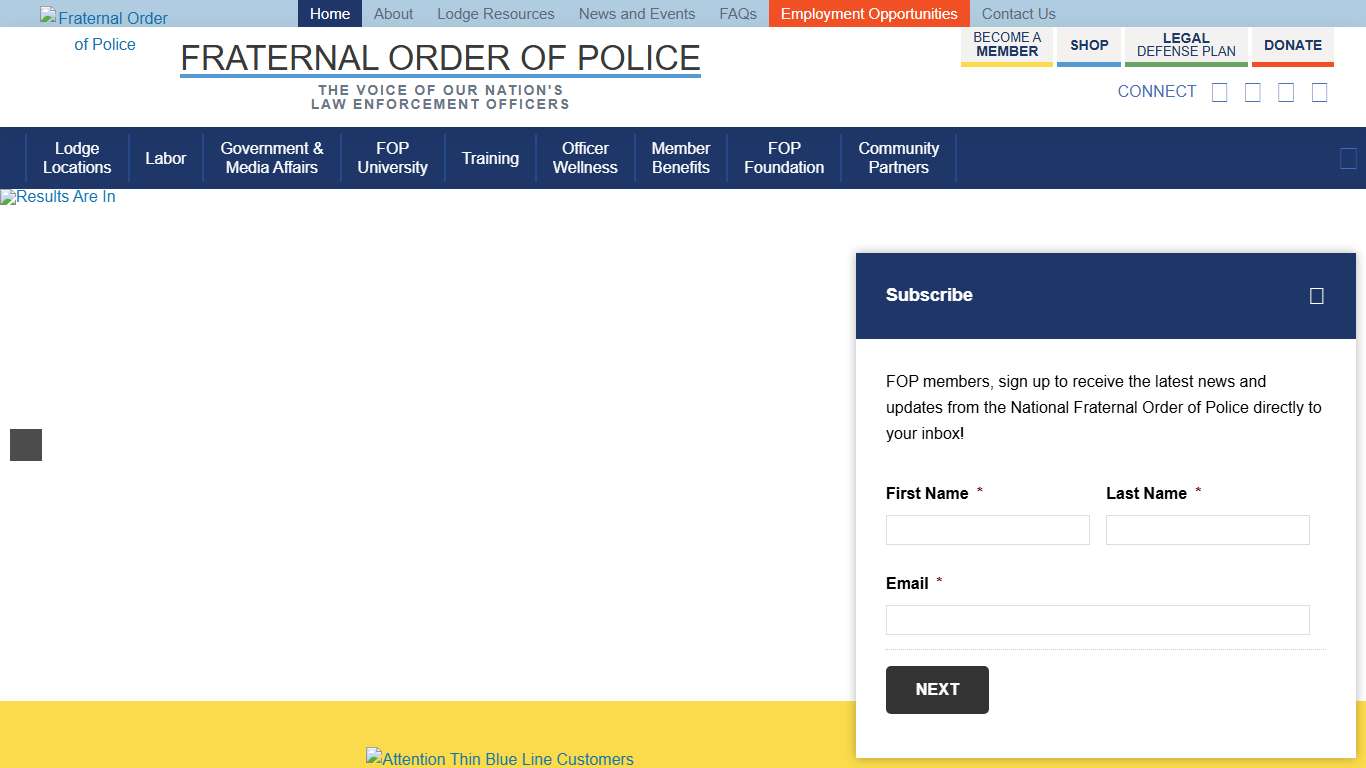Select the News and Events menu item
The image size is (1366, 768).
(x=636, y=13)
